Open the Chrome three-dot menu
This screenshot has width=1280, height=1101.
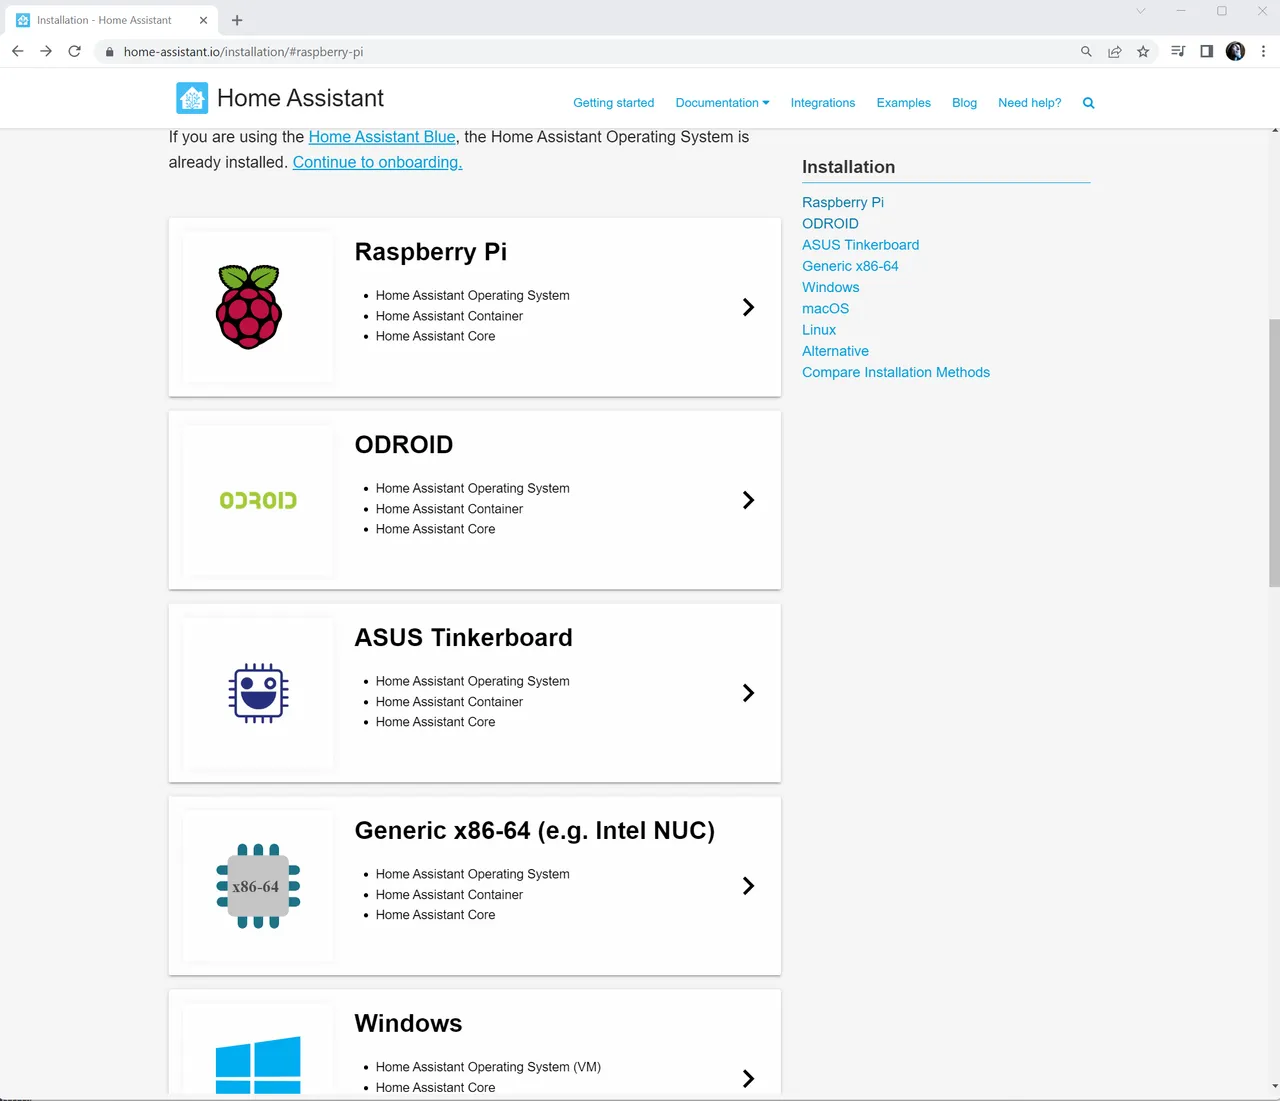coord(1263,52)
